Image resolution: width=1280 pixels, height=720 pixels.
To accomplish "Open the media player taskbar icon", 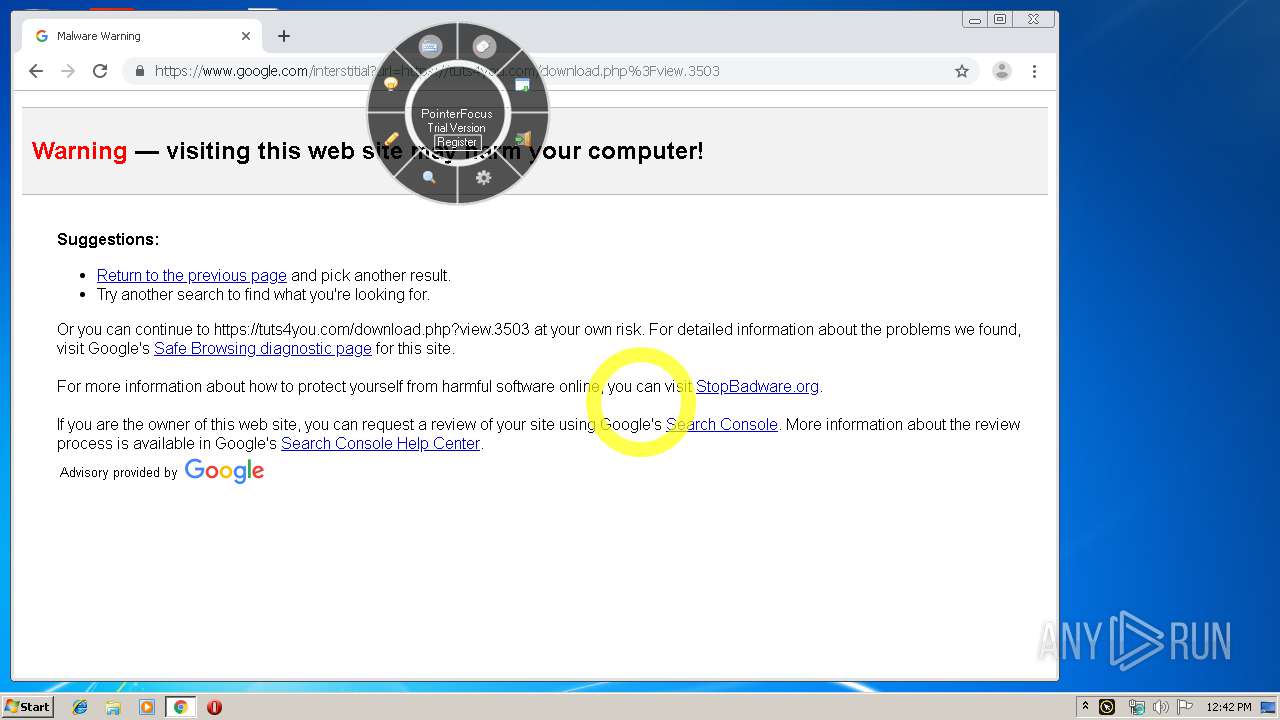I will coord(147,707).
